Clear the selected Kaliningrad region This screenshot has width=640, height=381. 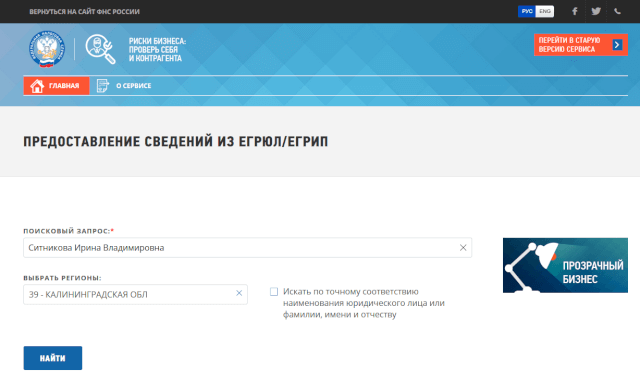point(239,293)
